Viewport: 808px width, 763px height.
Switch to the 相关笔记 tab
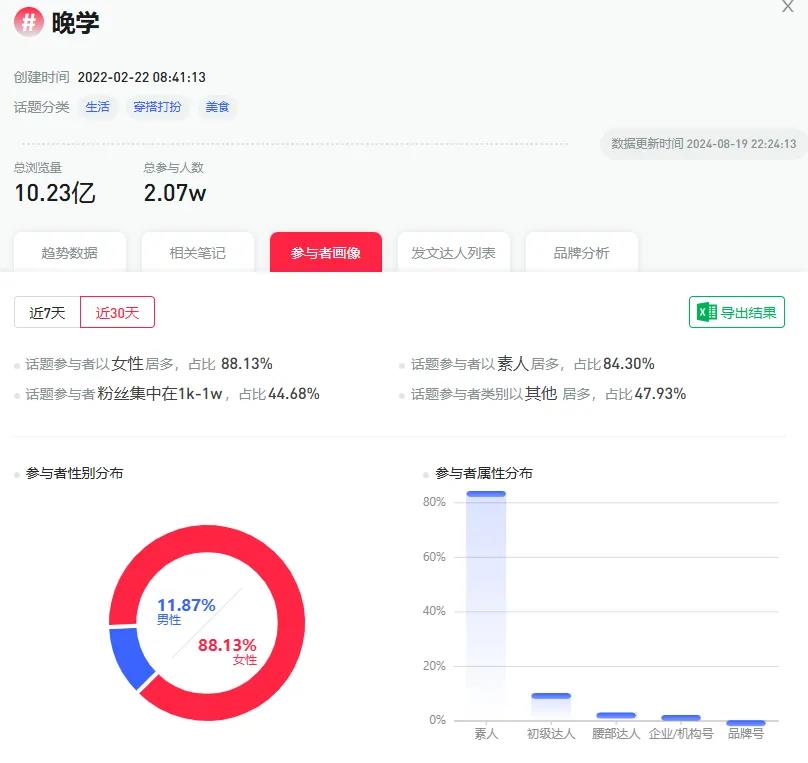(198, 252)
